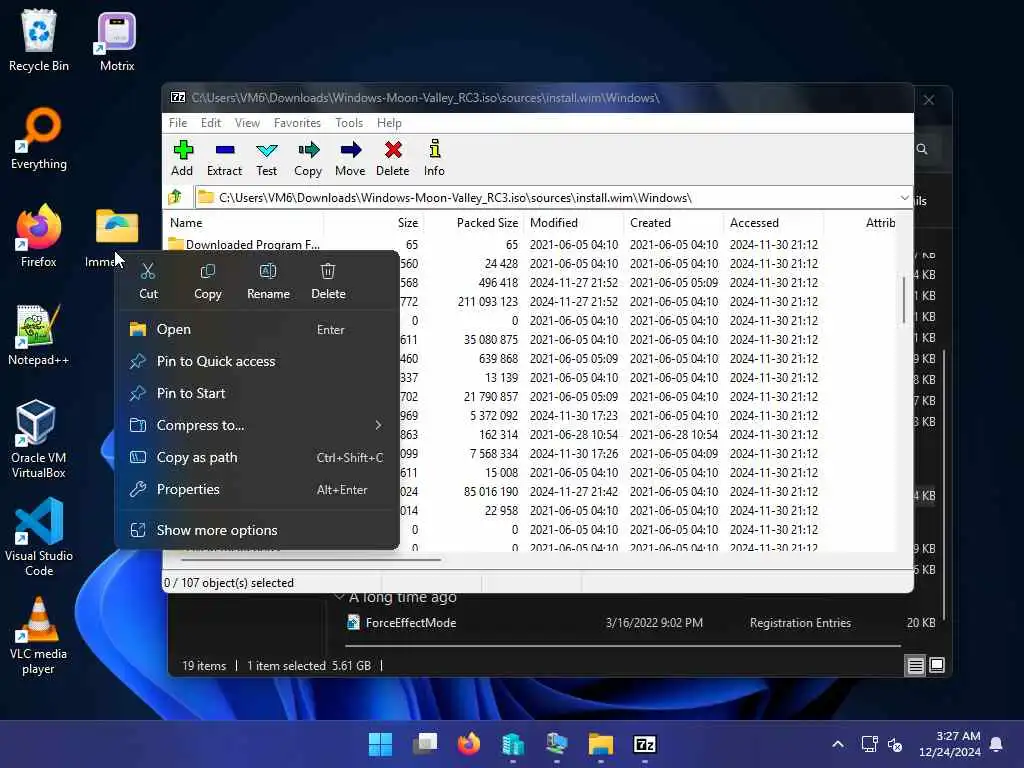The width and height of the screenshot is (1024, 768).
Task: Choose trash Delete icon in context menu
Action: point(328,281)
